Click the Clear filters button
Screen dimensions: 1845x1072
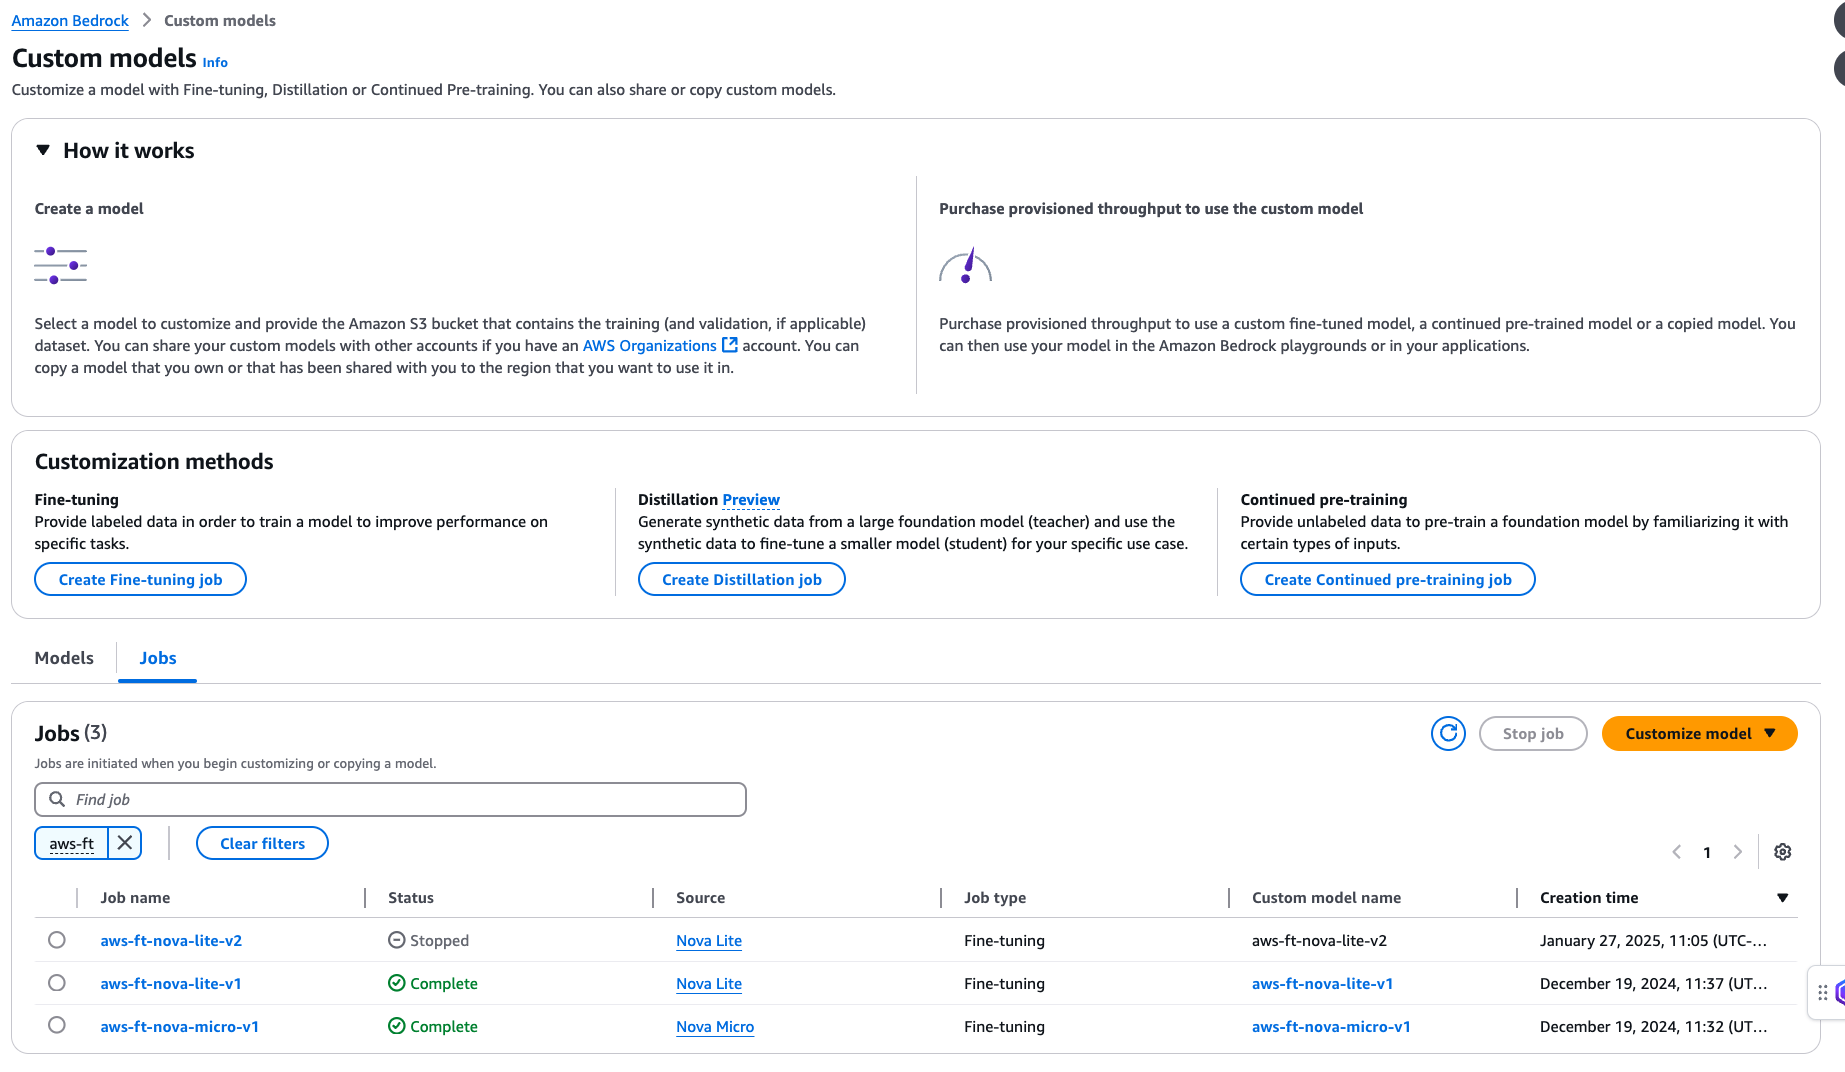click(262, 844)
